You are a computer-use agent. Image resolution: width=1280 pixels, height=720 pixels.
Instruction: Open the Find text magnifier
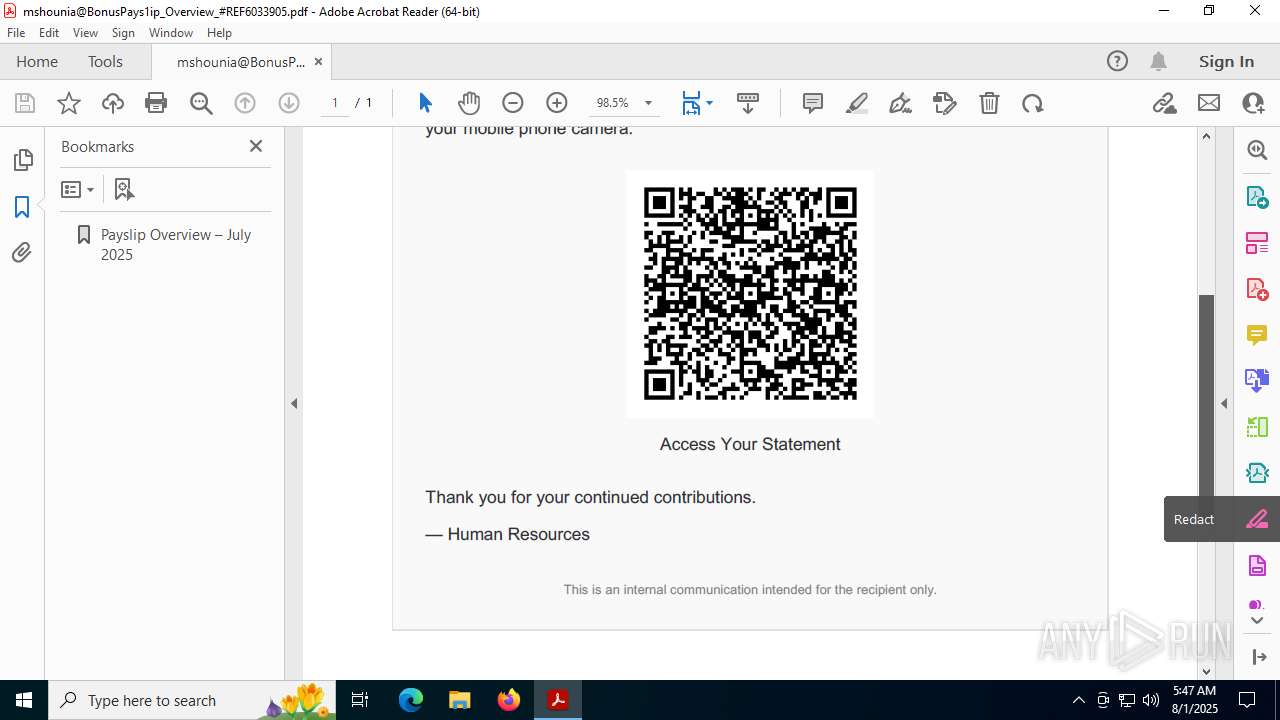point(201,103)
